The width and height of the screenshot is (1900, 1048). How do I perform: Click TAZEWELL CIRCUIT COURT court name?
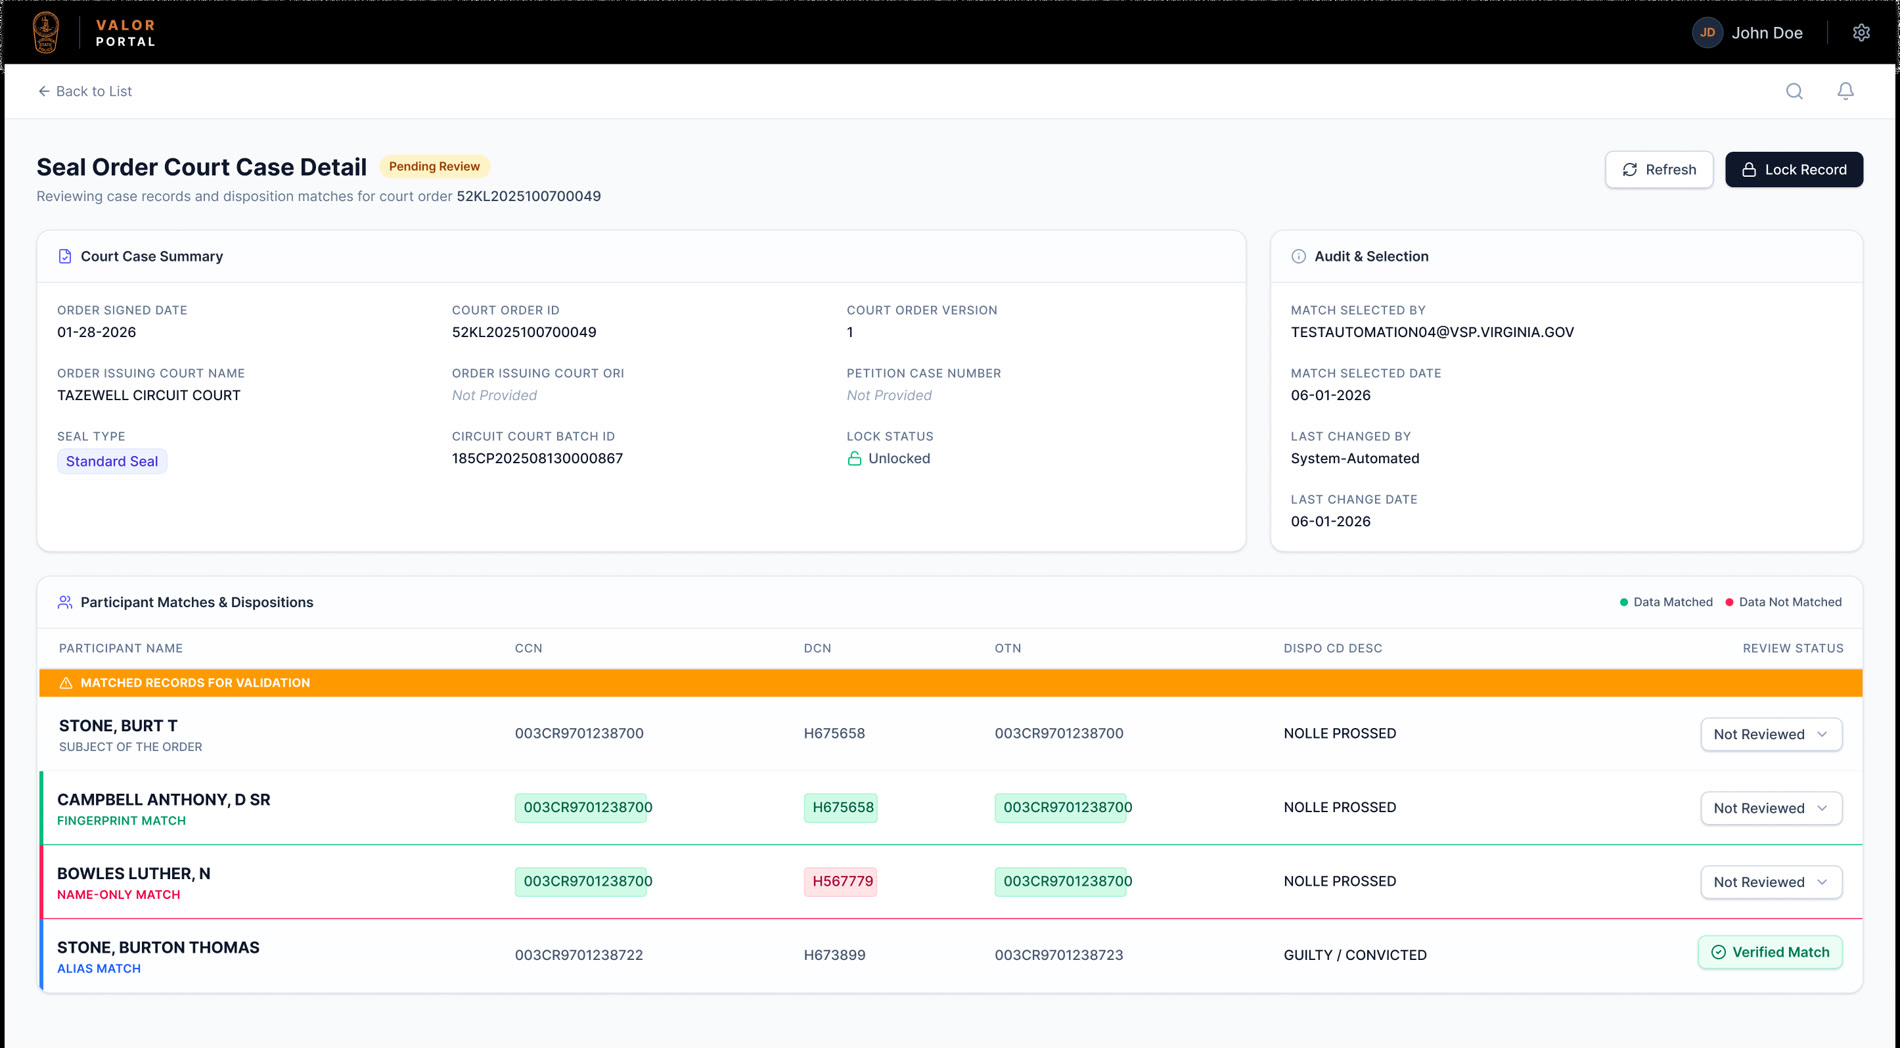149,395
